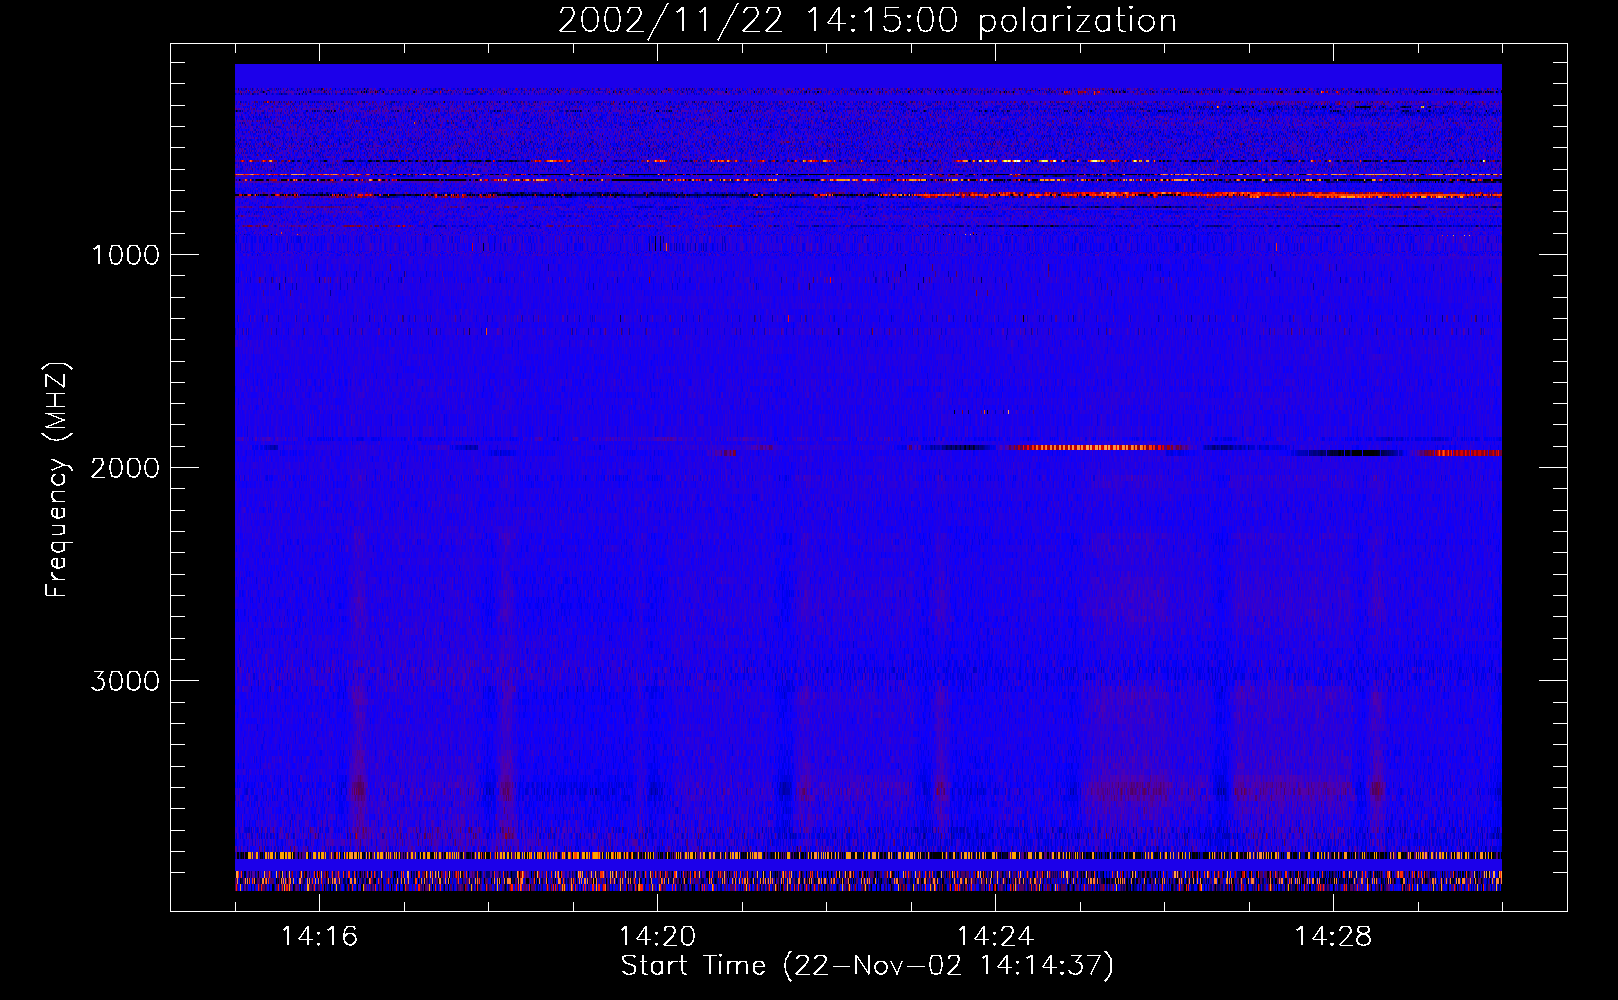Screen dimensions: 1618x1000
Task: Click the "14:20" time tick label
Action: point(658,936)
